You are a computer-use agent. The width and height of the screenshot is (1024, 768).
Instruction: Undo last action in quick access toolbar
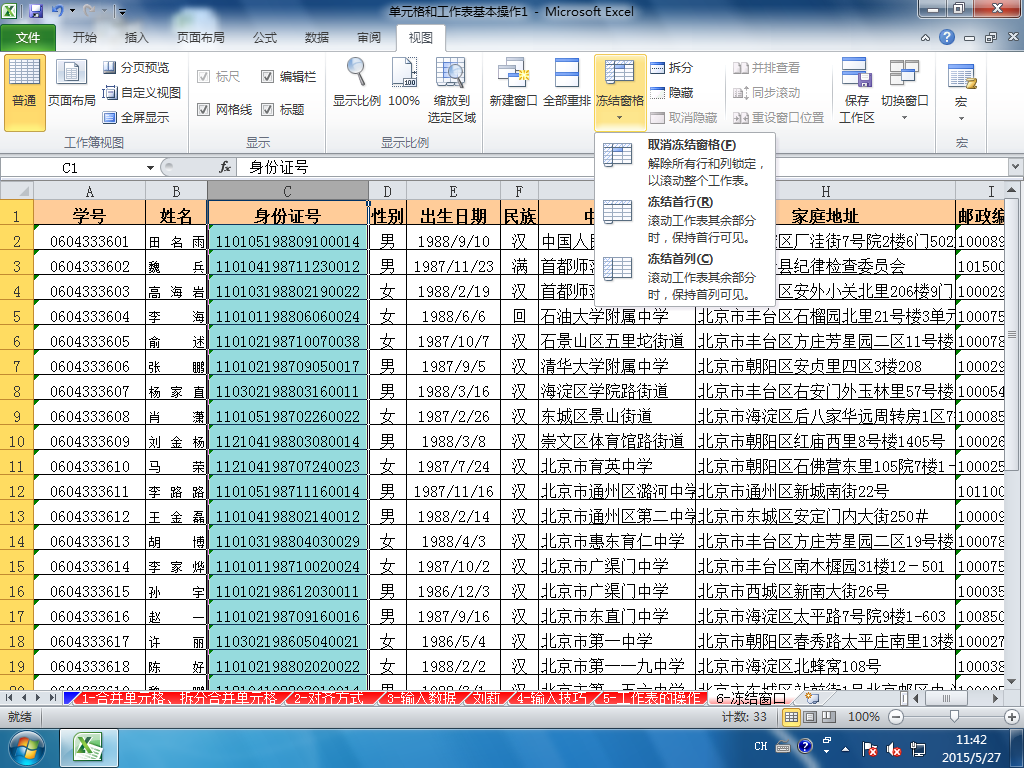57,11
